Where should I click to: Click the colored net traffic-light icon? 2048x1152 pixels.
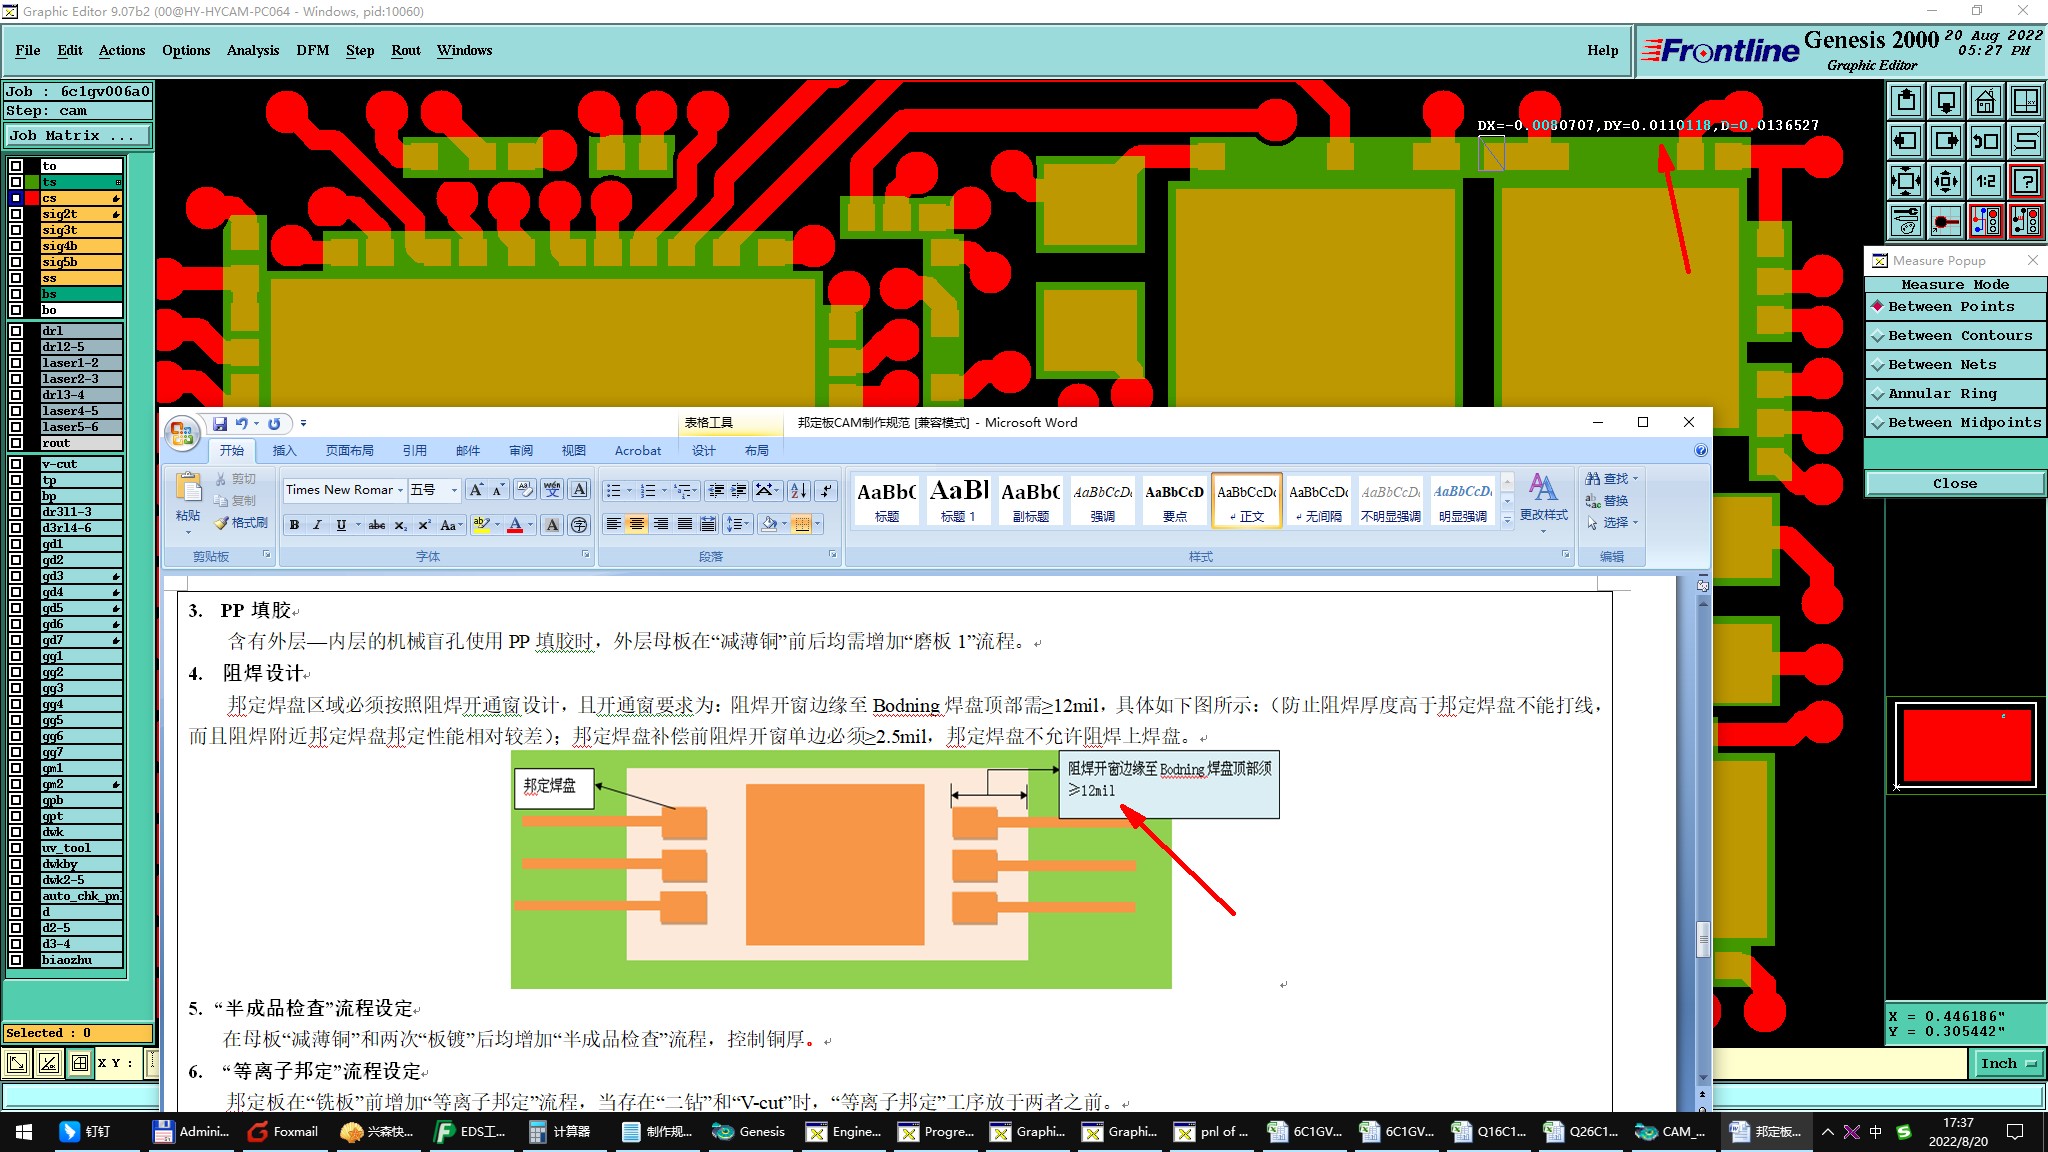tap(1985, 221)
